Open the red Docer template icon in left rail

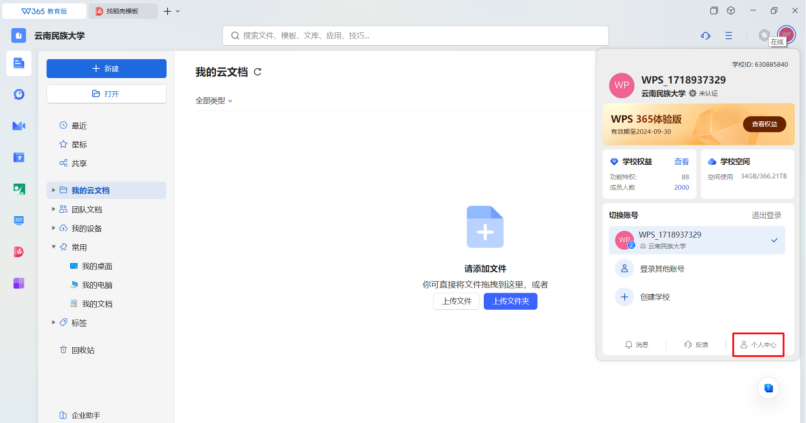point(19,252)
